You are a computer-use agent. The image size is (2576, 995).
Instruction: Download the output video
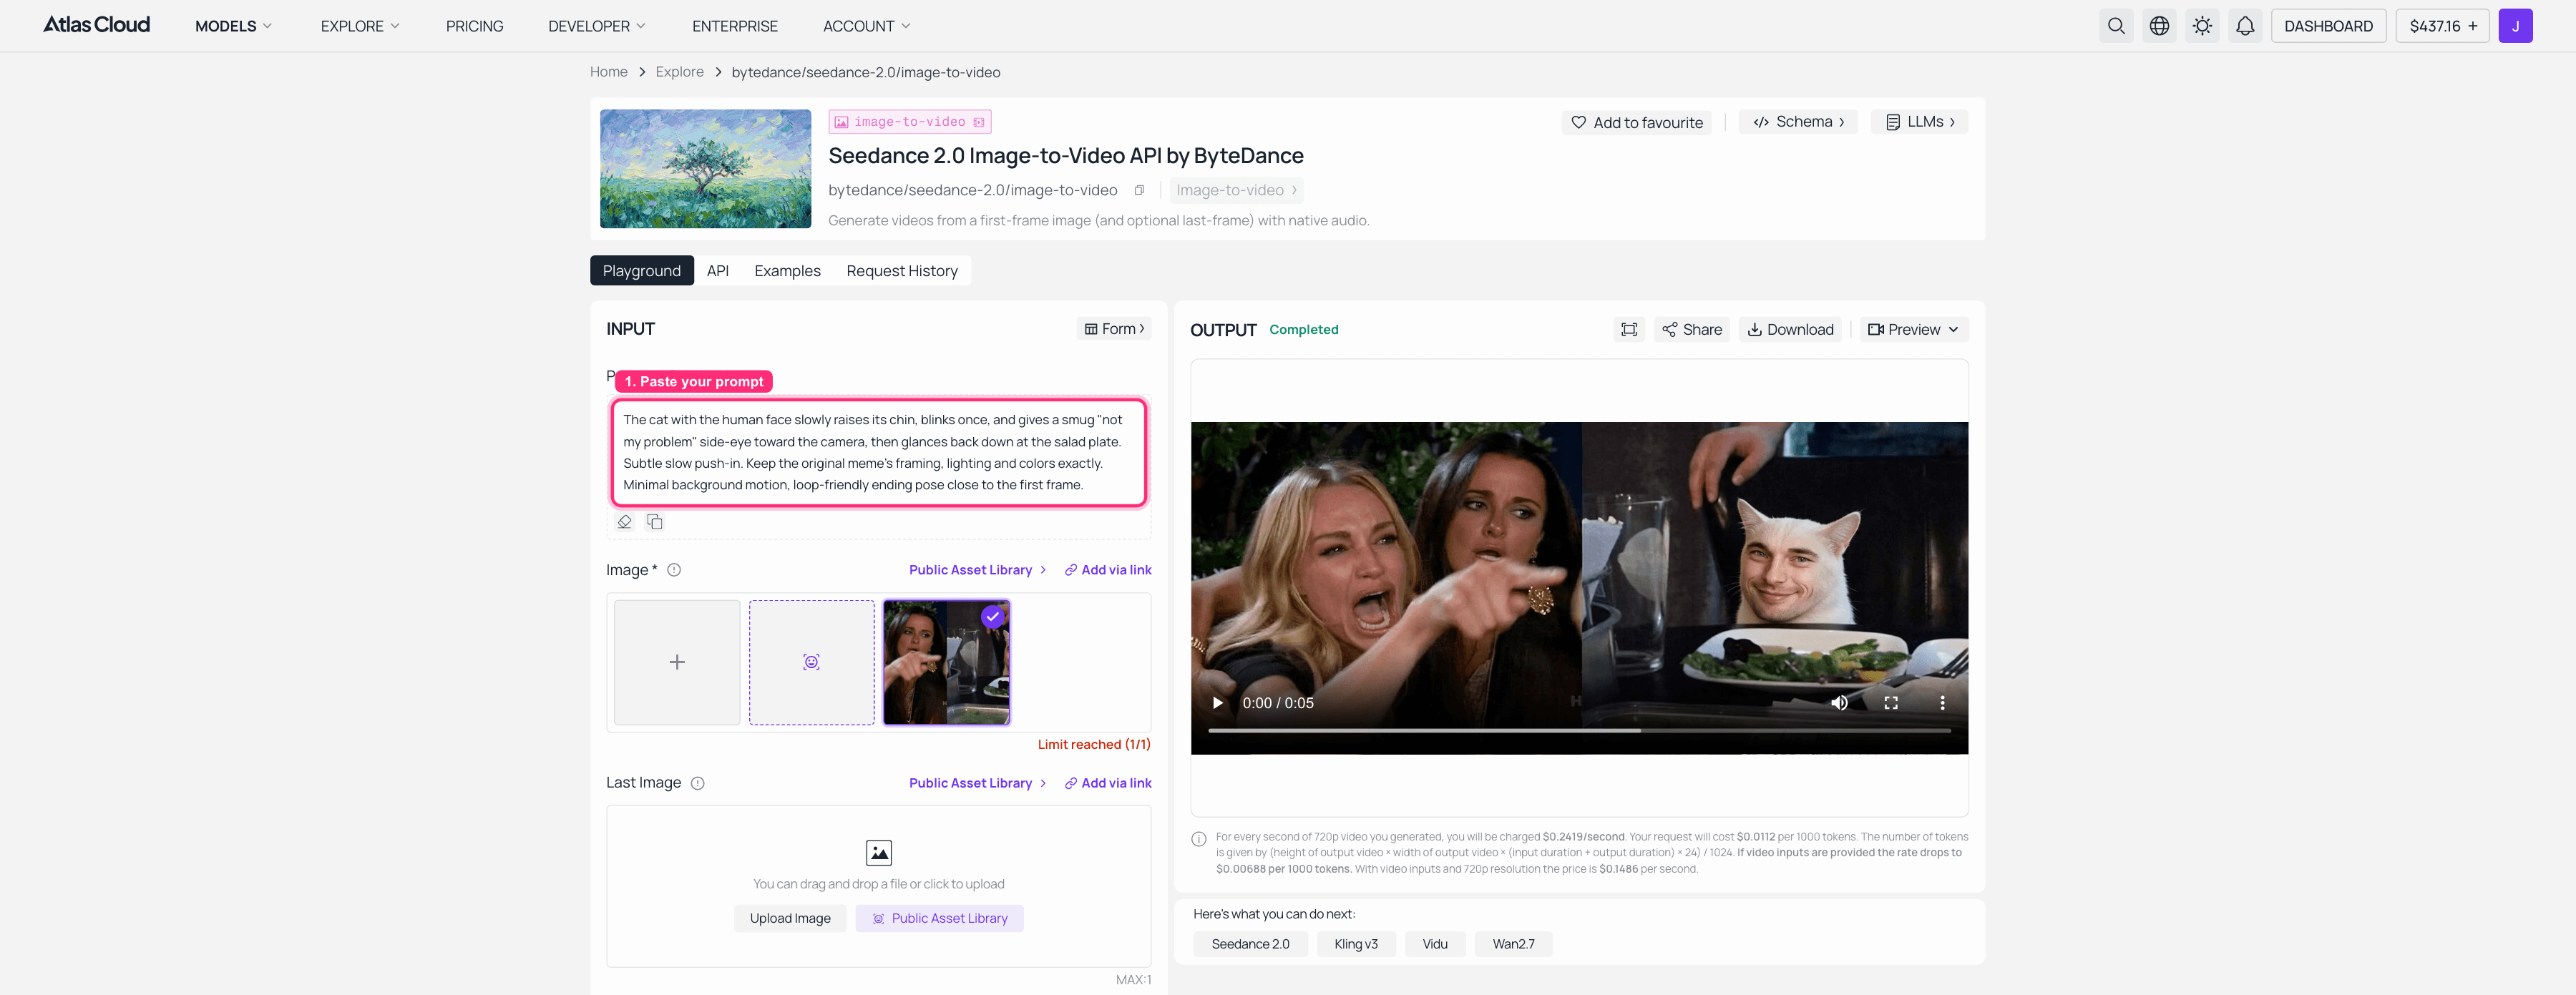click(x=1790, y=329)
